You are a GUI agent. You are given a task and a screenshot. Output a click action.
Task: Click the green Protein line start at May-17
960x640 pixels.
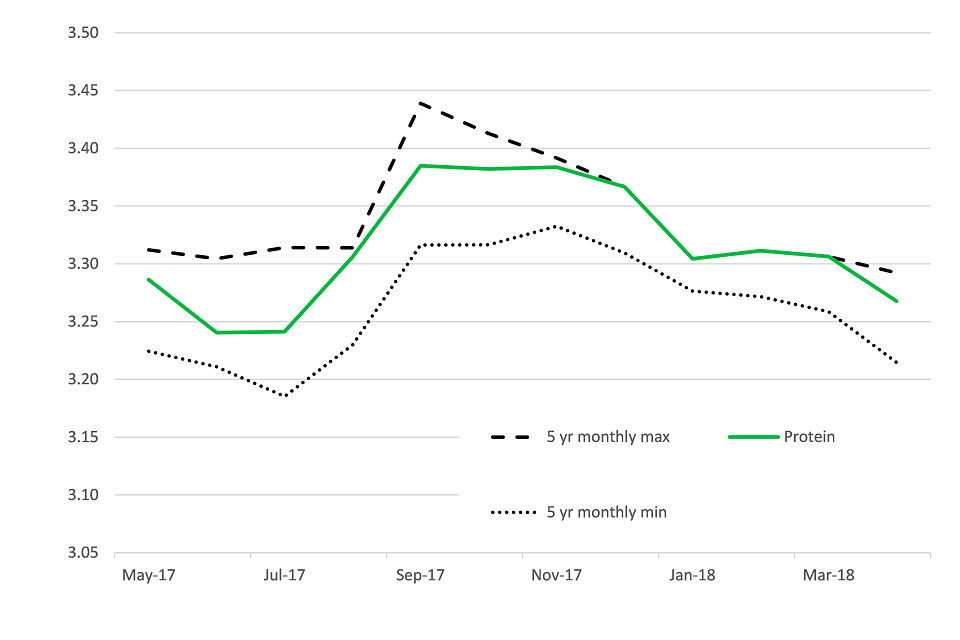click(148, 279)
